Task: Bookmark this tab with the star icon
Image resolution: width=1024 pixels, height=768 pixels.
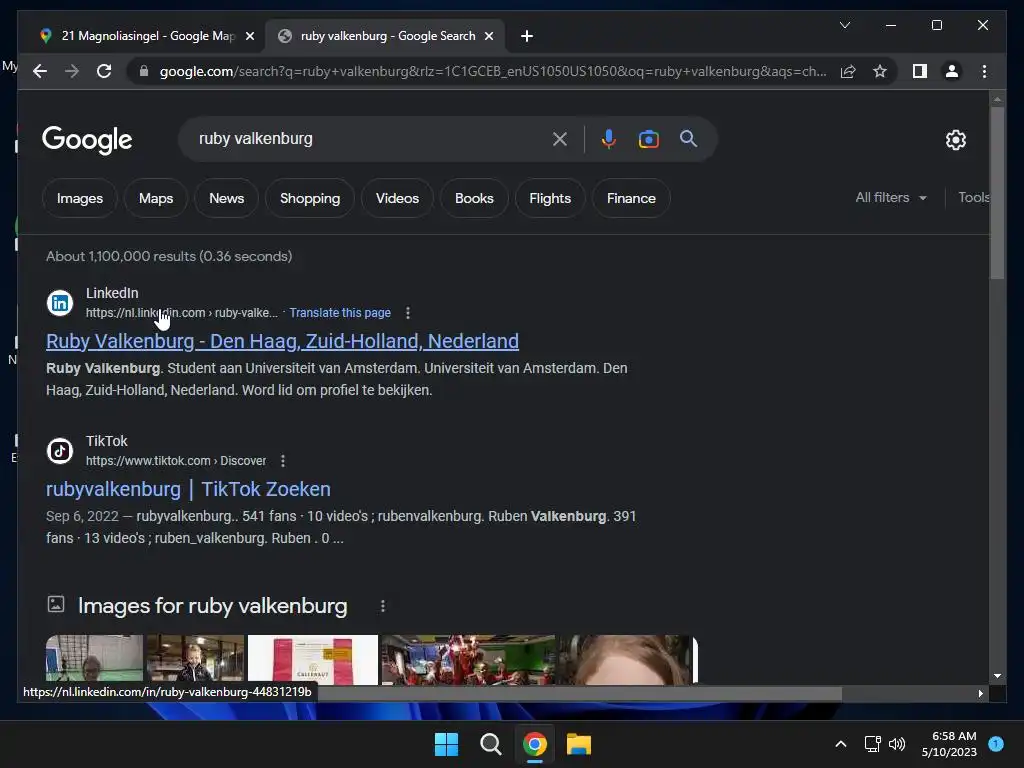Action: click(x=880, y=71)
